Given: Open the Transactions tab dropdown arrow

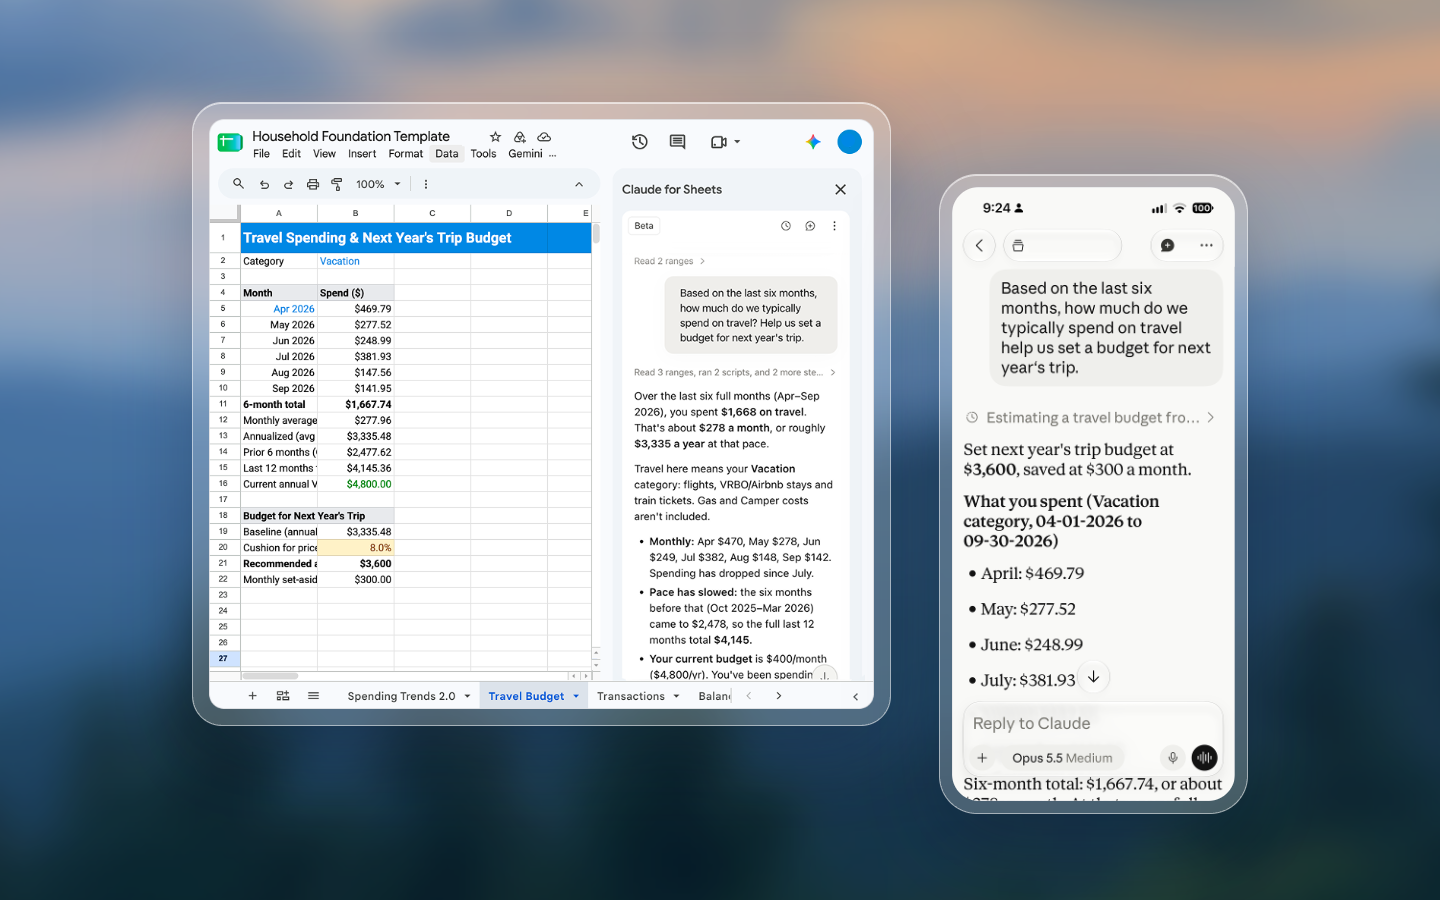Looking at the screenshot, I should [676, 696].
